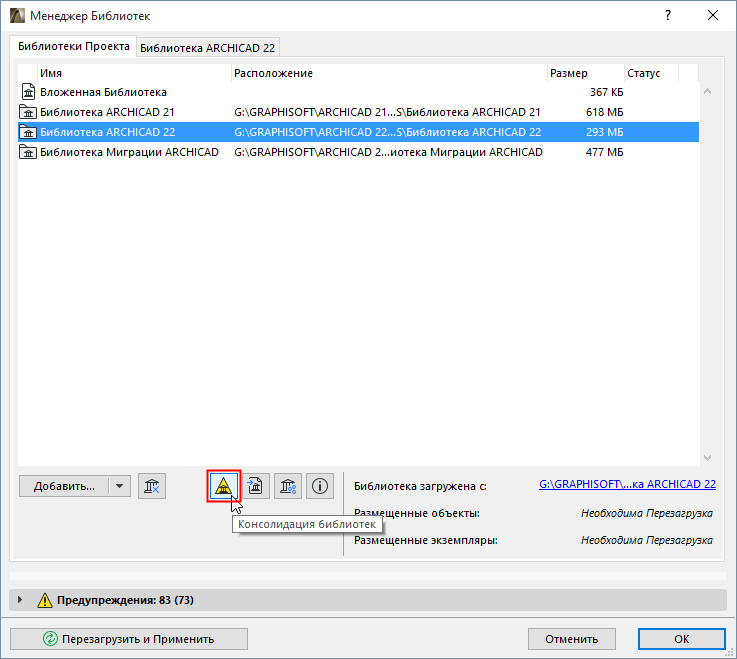
Task: Select the Библиотека Миграции ARCHICAD name
Action: pyautogui.click(x=129, y=152)
